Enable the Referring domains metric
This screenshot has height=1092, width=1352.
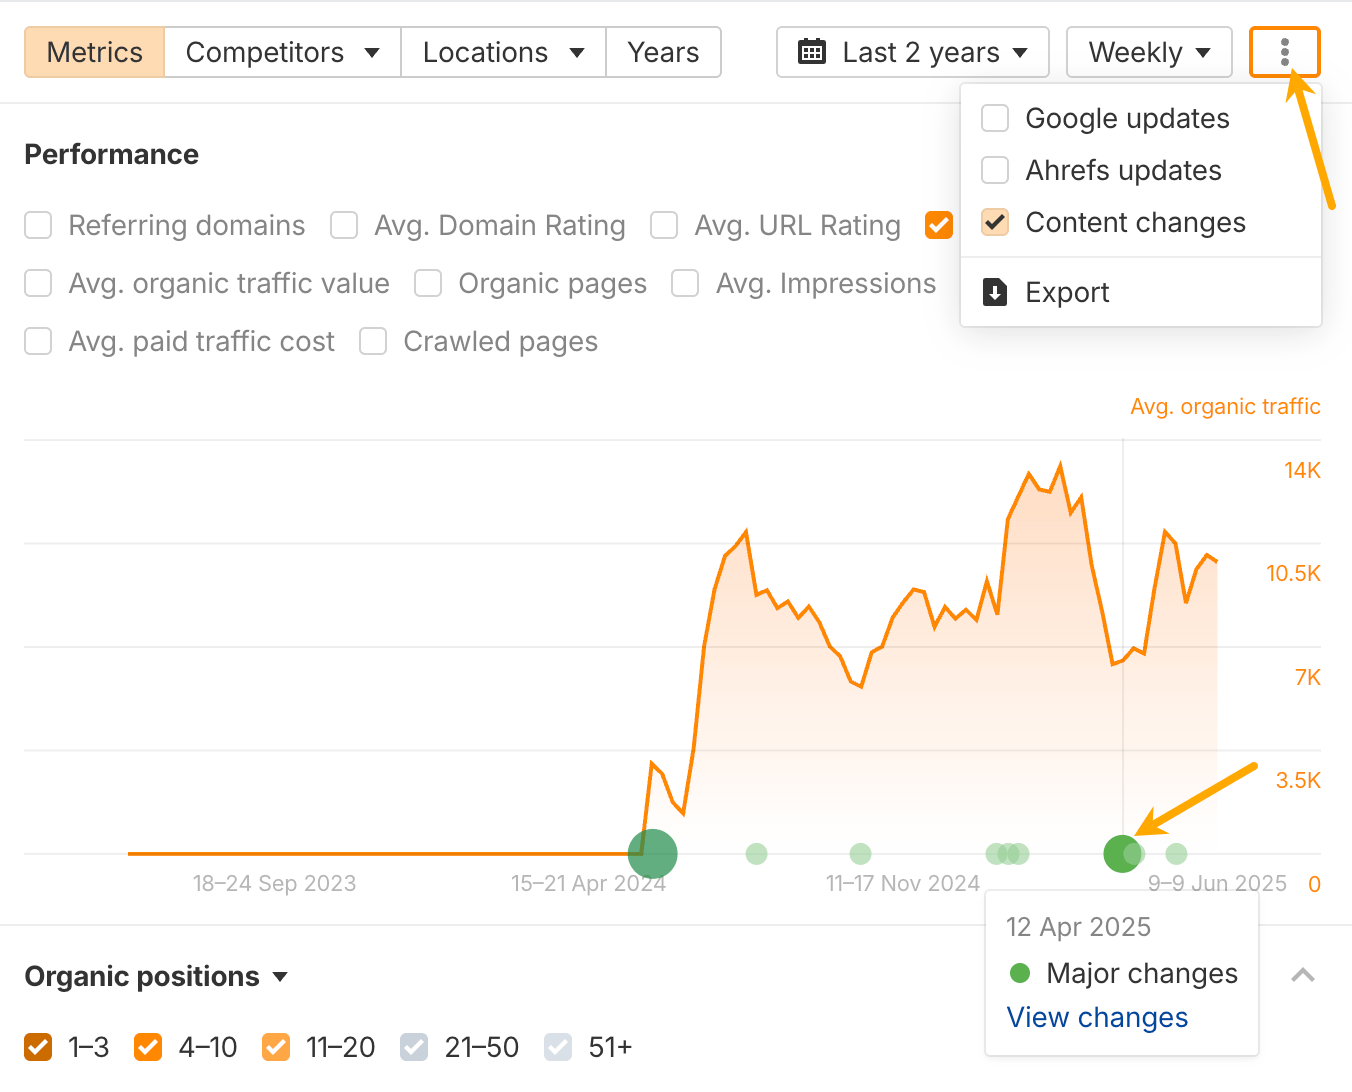[x=38, y=226]
